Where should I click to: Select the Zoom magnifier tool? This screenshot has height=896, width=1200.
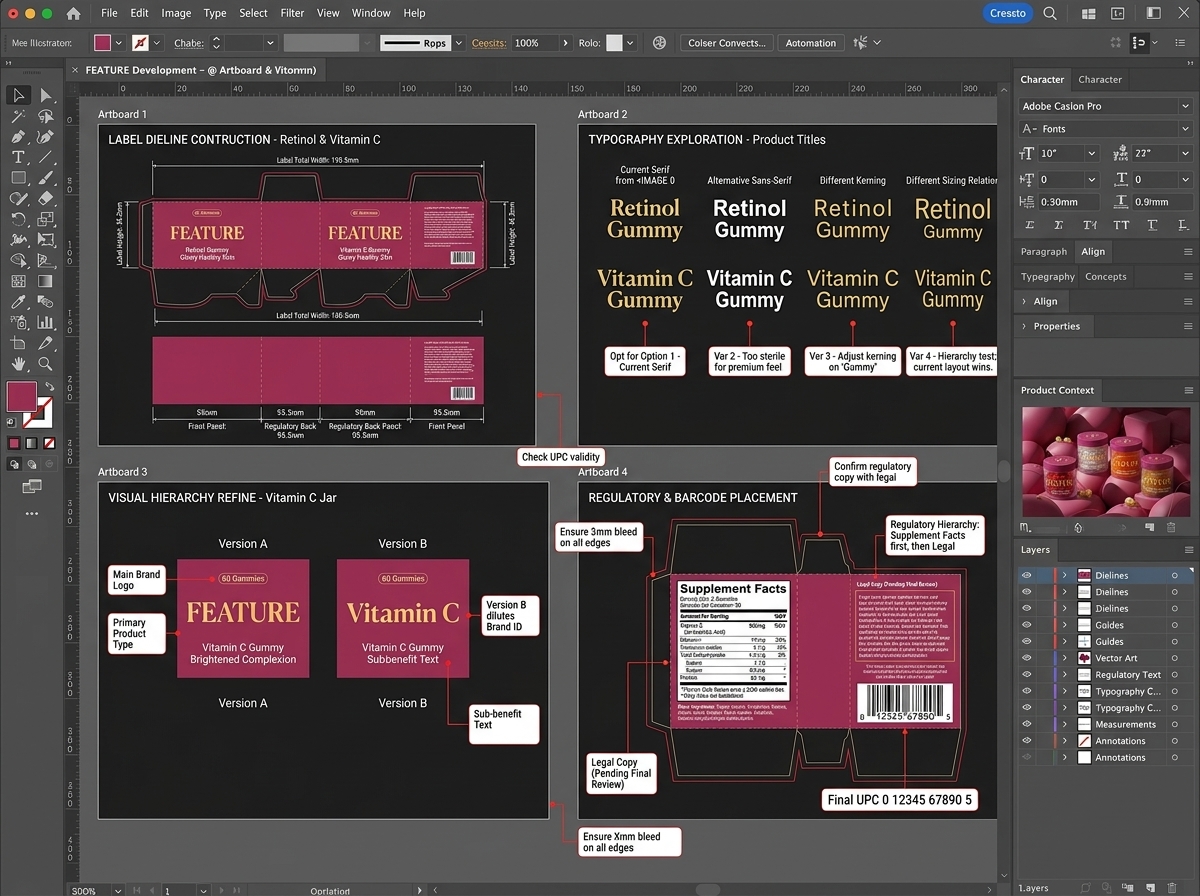tap(45, 364)
